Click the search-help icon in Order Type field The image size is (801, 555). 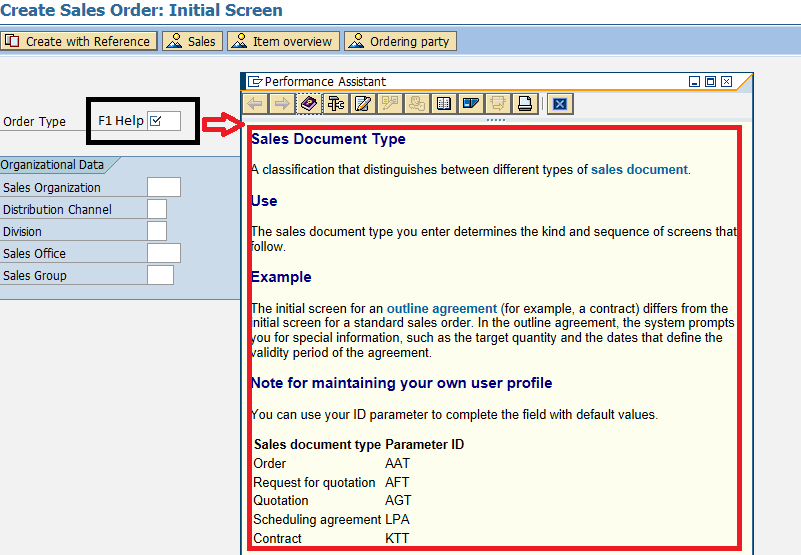pos(156,121)
